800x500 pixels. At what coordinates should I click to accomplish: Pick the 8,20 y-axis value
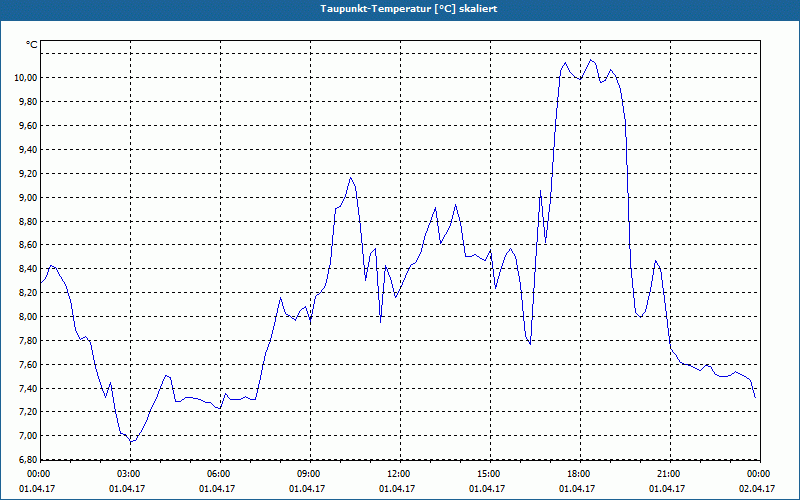click(28, 293)
